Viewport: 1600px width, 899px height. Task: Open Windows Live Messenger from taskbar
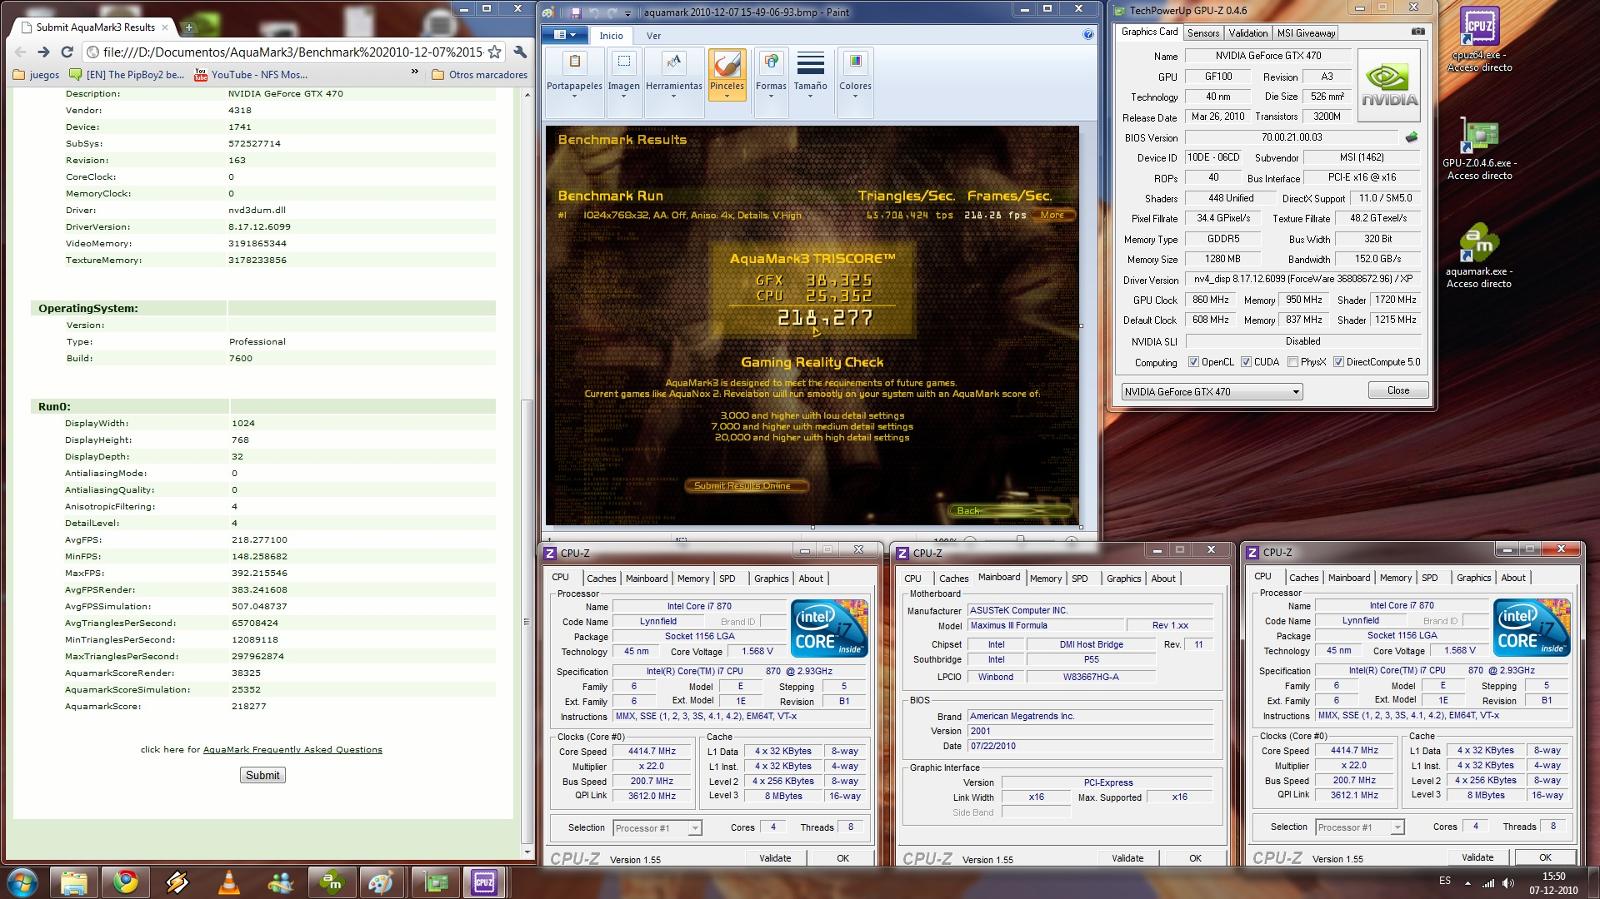point(281,882)
